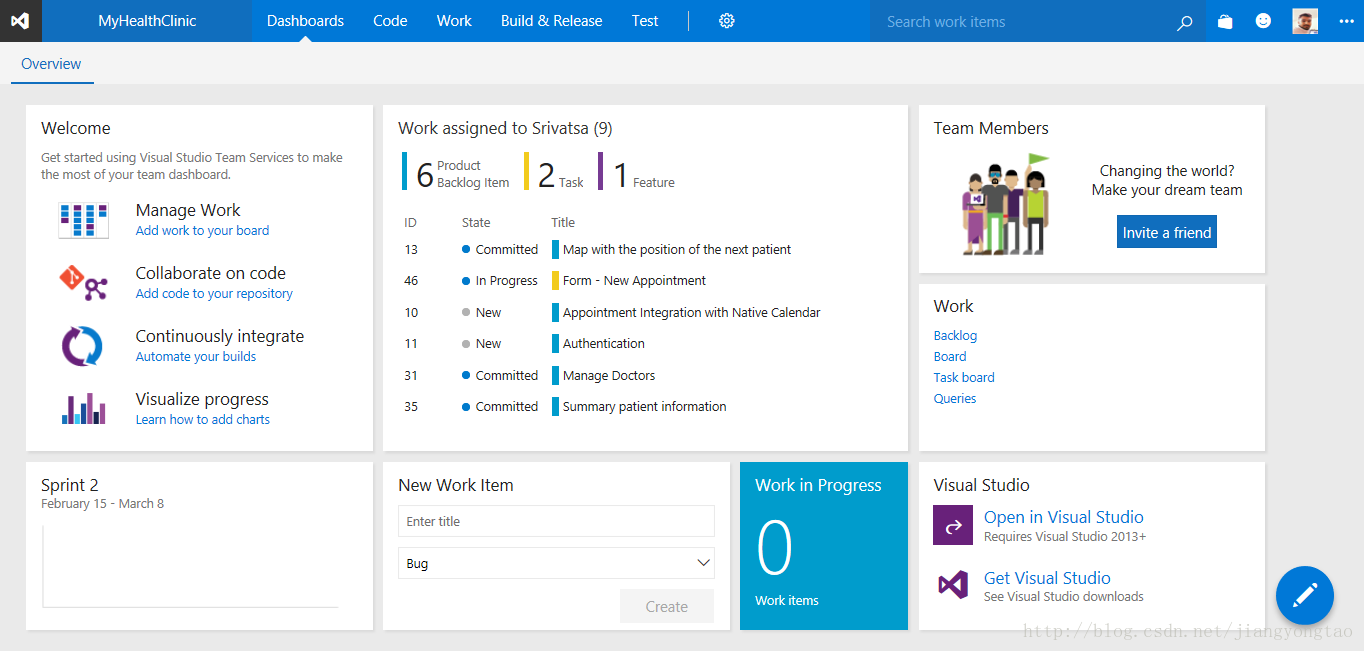The width and height of the screenshot is (1364, 651).
Task: Click the smiley feedback icon
Action: pyautogui.click(x=1263, y=21)
